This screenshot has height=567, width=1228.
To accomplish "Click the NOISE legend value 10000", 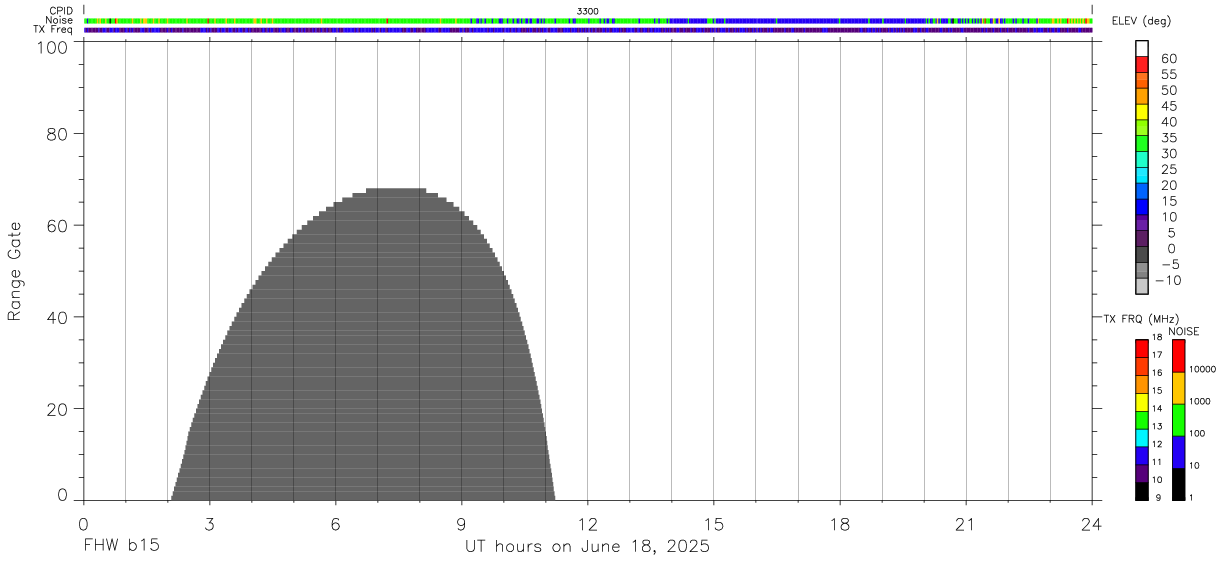I will pyautogui.click(x=1201, y=369).
